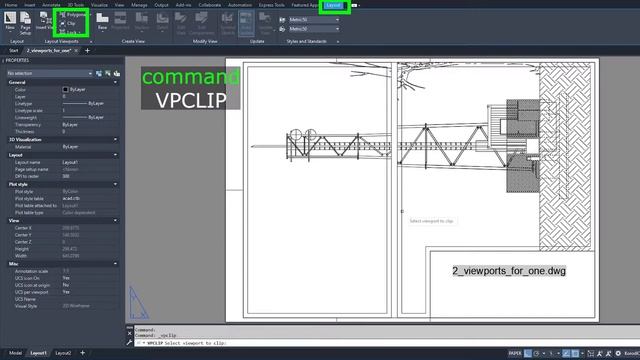Click Select Objects icon in Properties palette

click(x=108, y=73)
